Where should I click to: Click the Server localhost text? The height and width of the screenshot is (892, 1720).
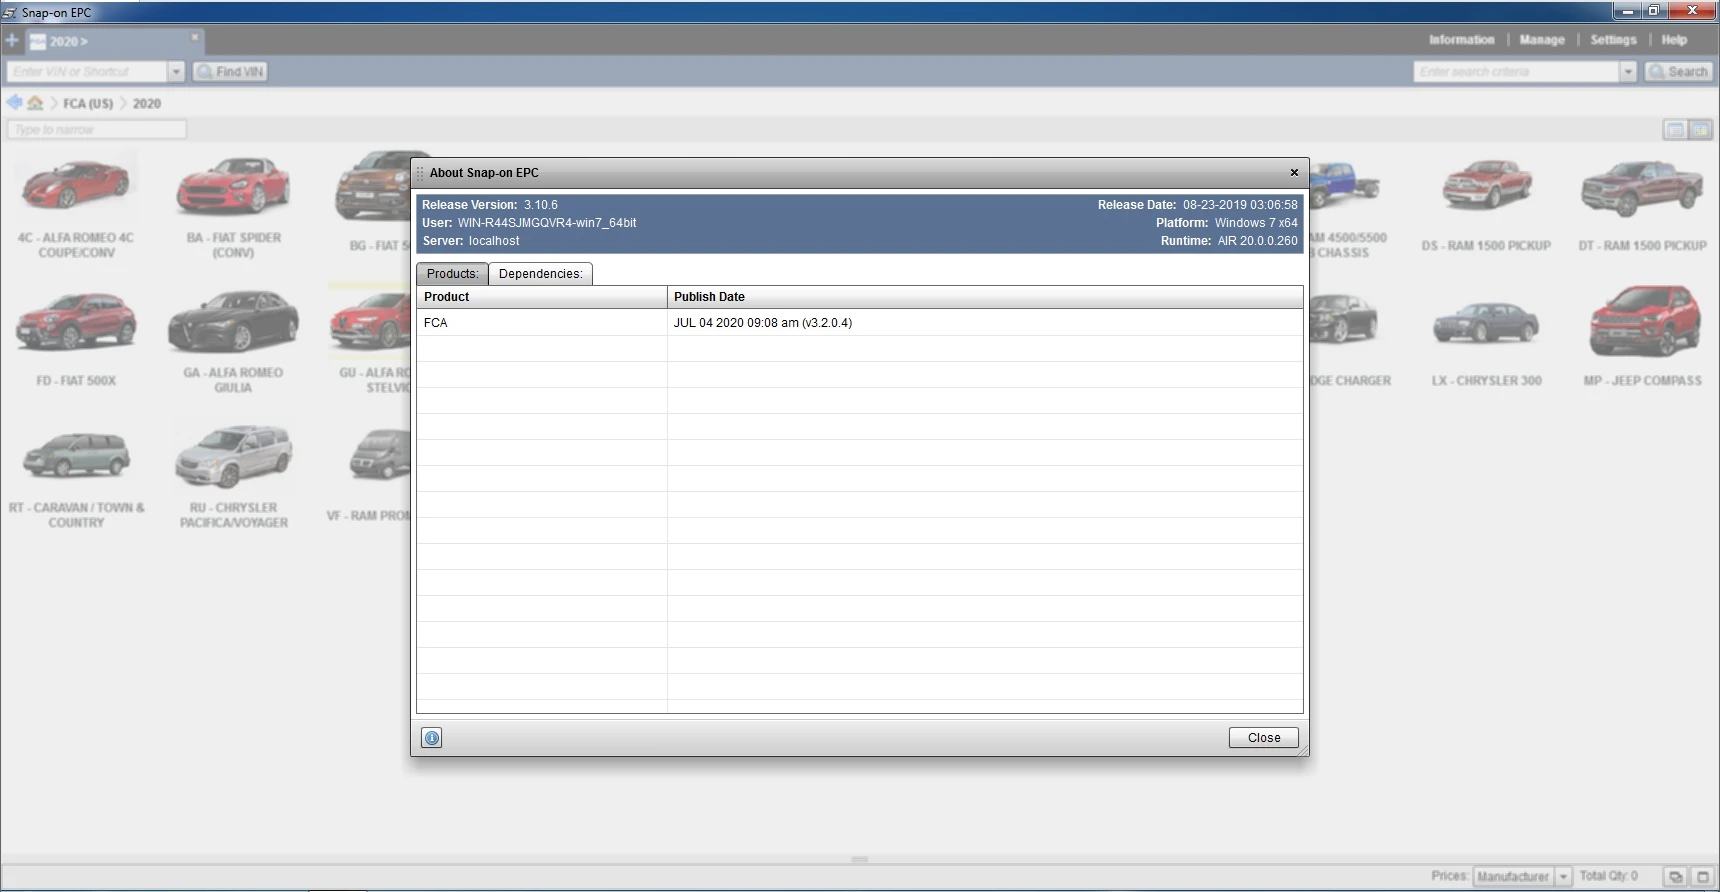[471, 241]
